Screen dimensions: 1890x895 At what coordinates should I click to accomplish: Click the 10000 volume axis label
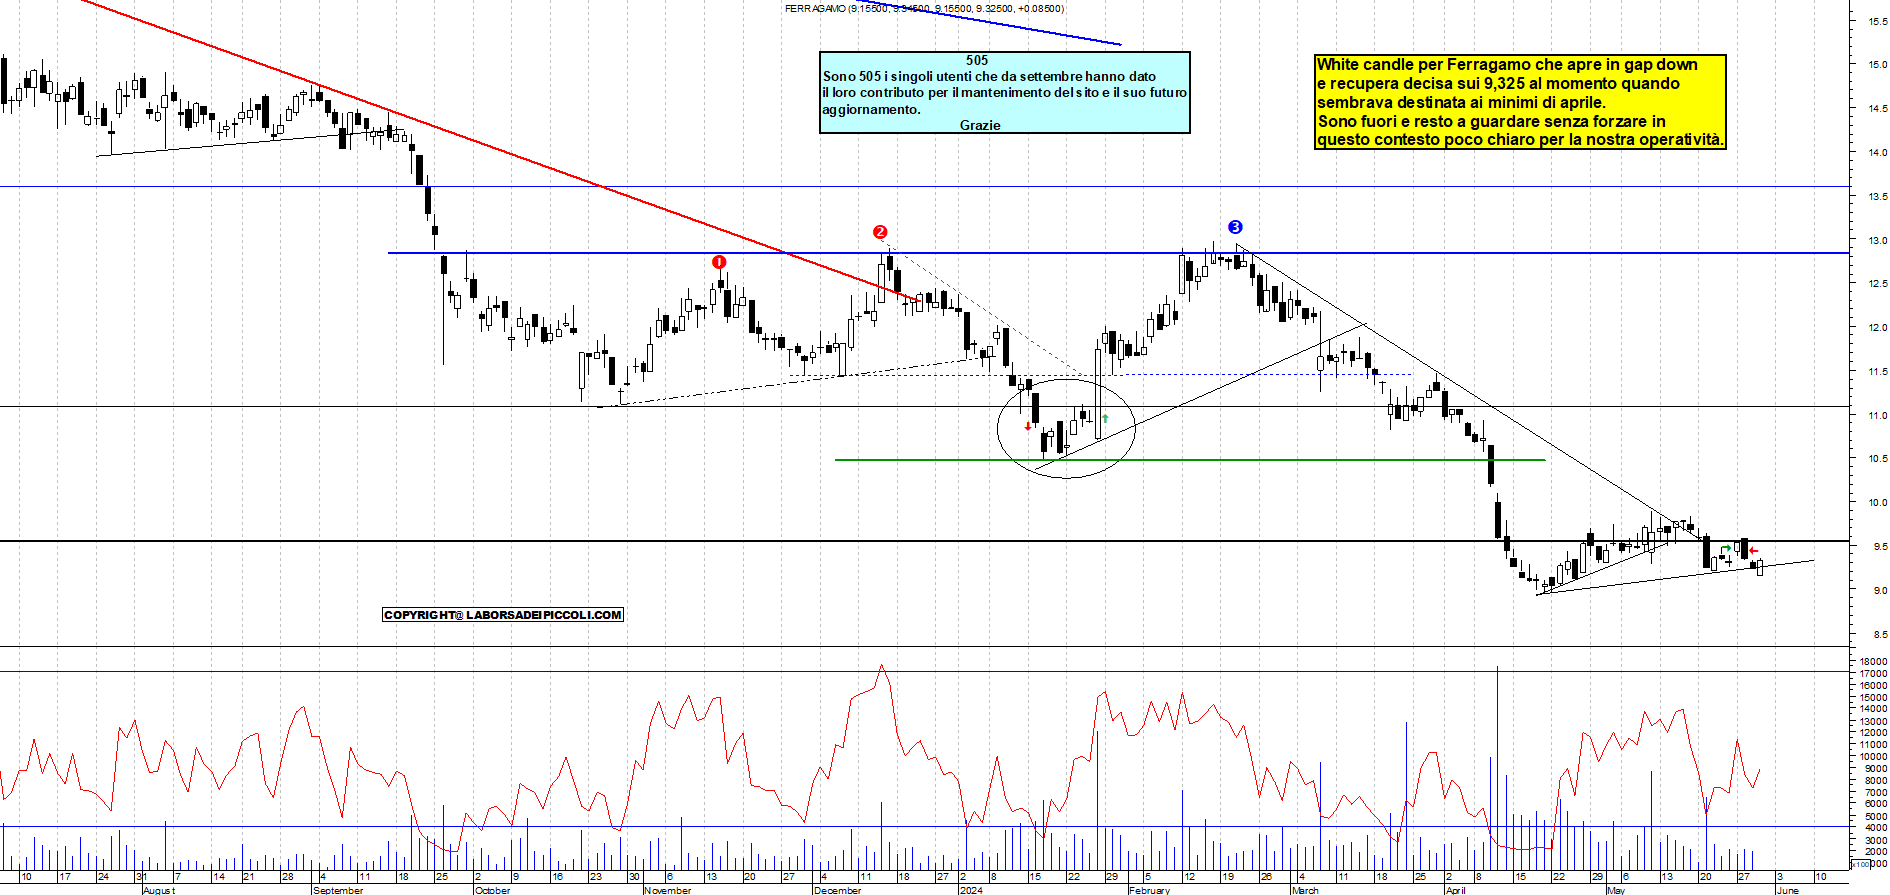(1873, 757)
